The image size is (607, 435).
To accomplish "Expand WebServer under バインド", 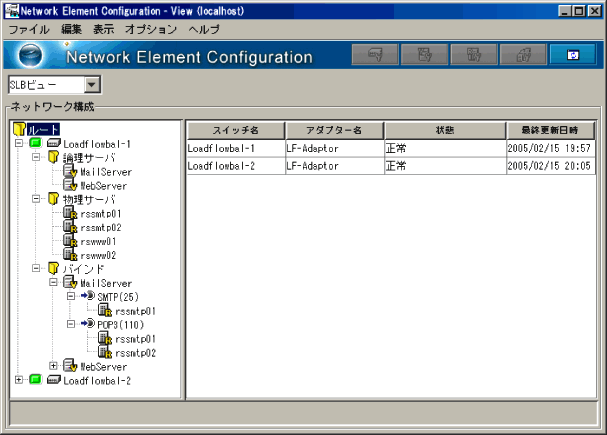I will pos(53,367).
